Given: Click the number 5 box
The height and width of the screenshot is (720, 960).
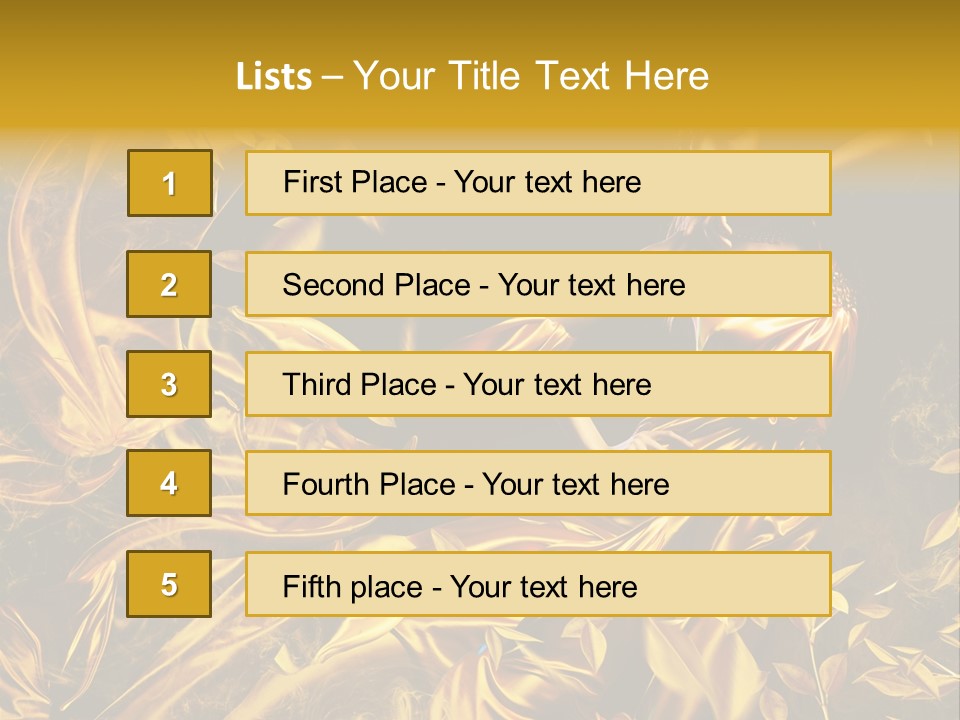Looking at the screenshot, I should (169, 584).
